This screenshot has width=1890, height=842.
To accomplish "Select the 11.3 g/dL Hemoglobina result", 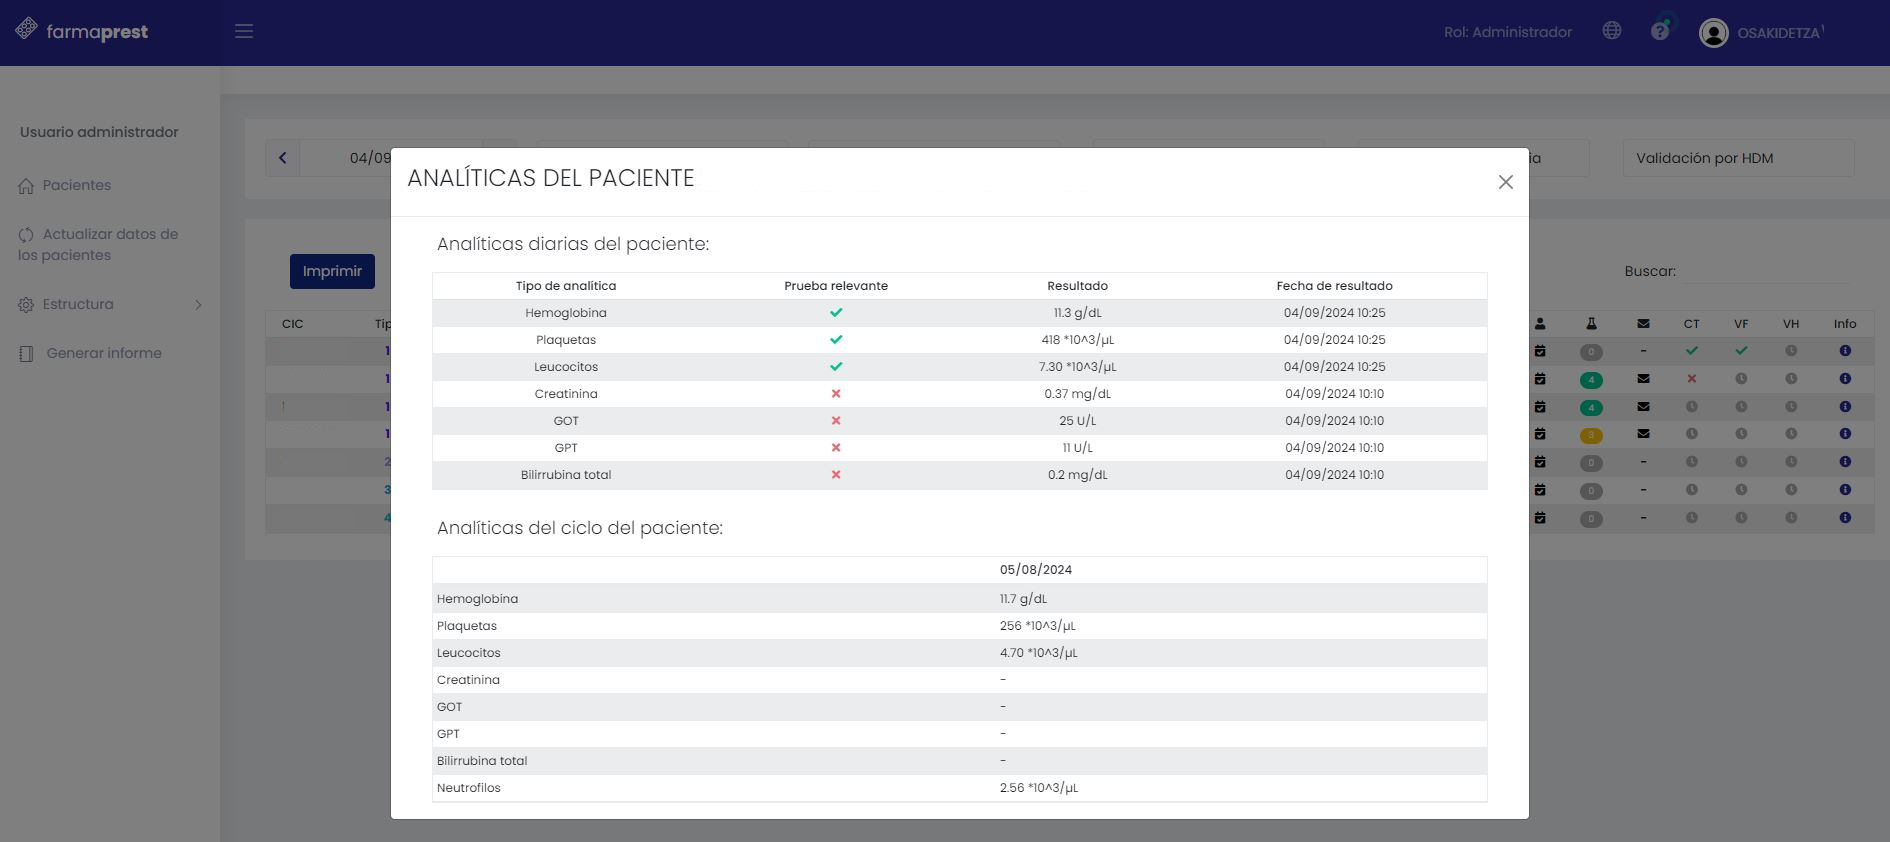I will [x=1077, y=313].
